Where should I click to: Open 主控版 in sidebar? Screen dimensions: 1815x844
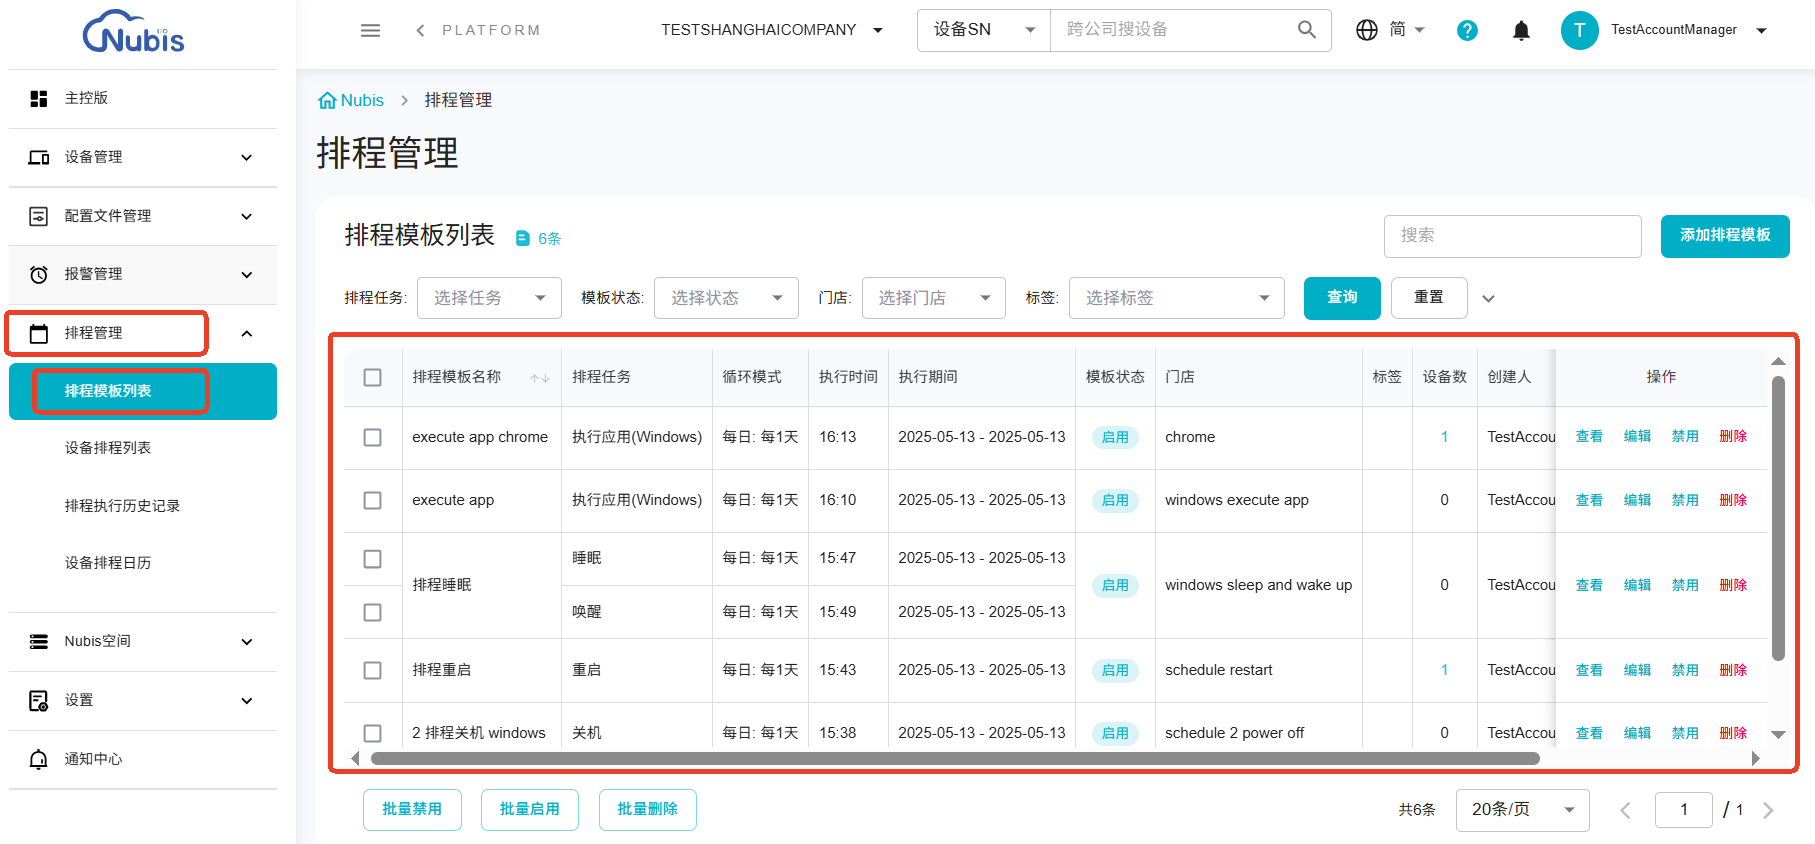(x=143, y=98)
